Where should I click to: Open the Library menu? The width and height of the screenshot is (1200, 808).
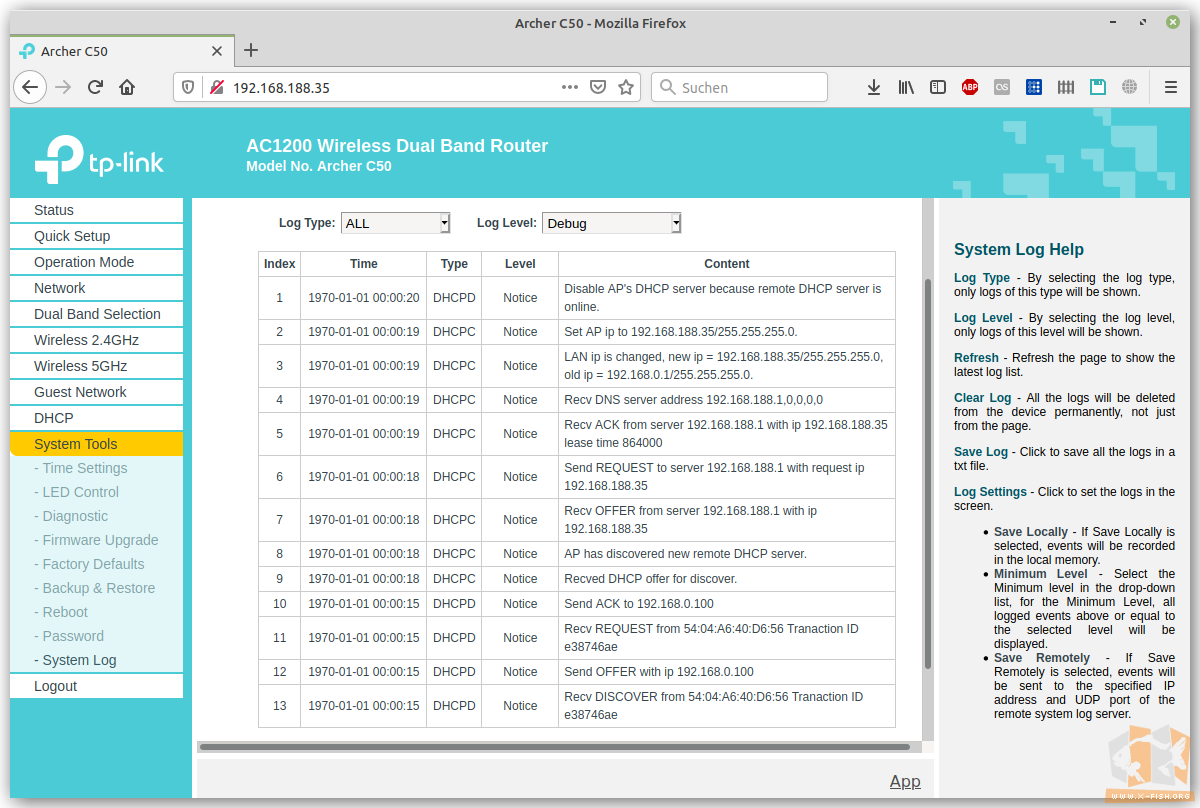coord(906,87)
